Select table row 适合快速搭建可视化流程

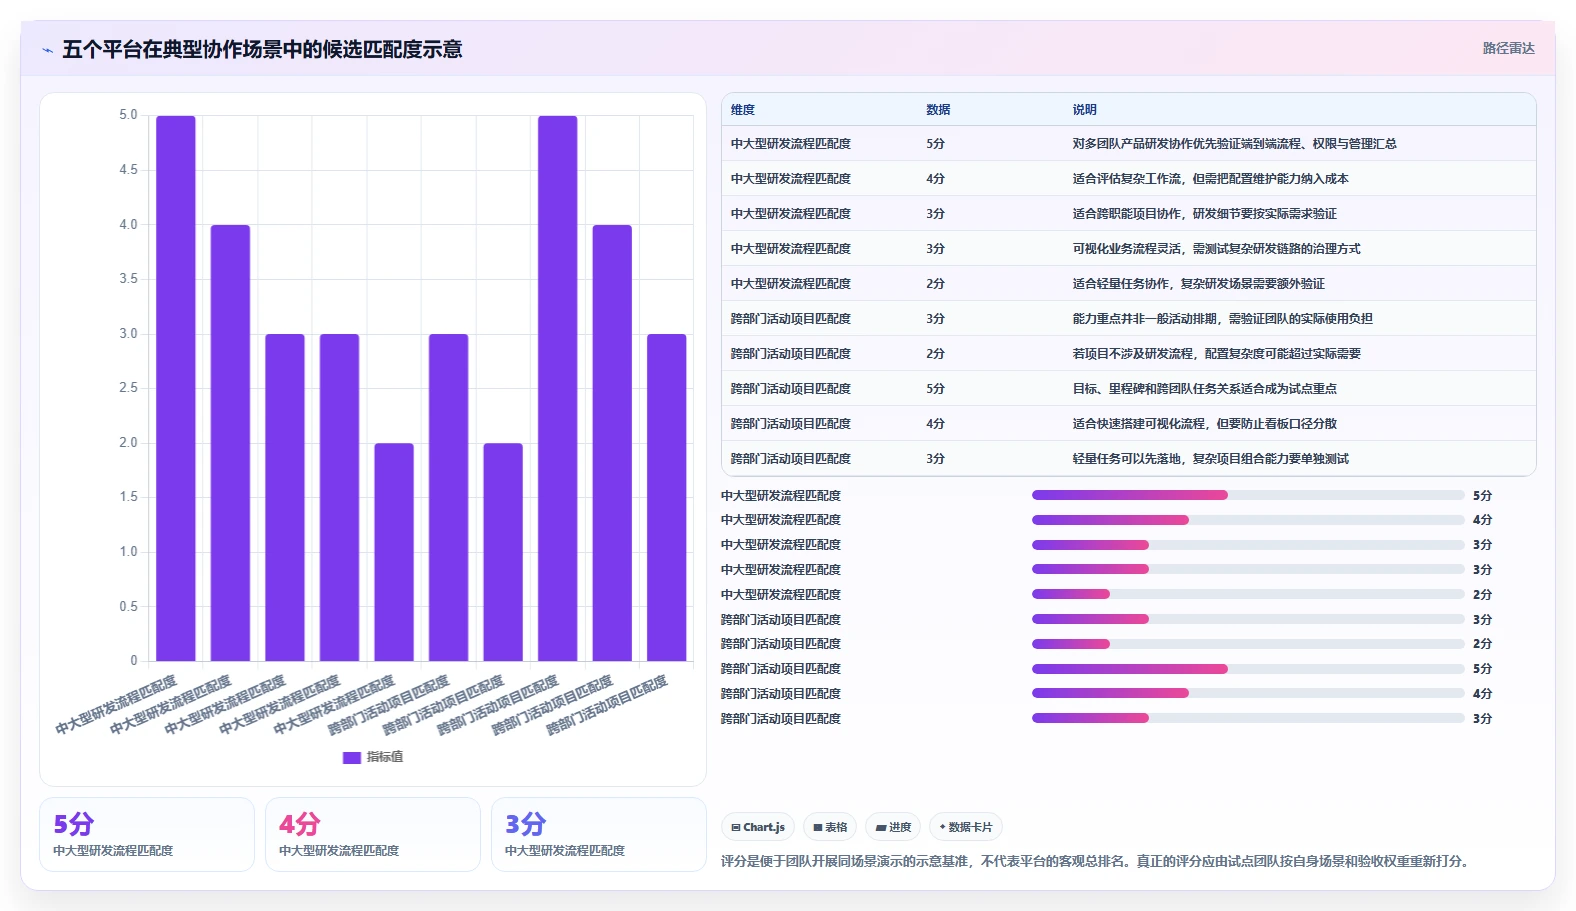click(1128, 424)
